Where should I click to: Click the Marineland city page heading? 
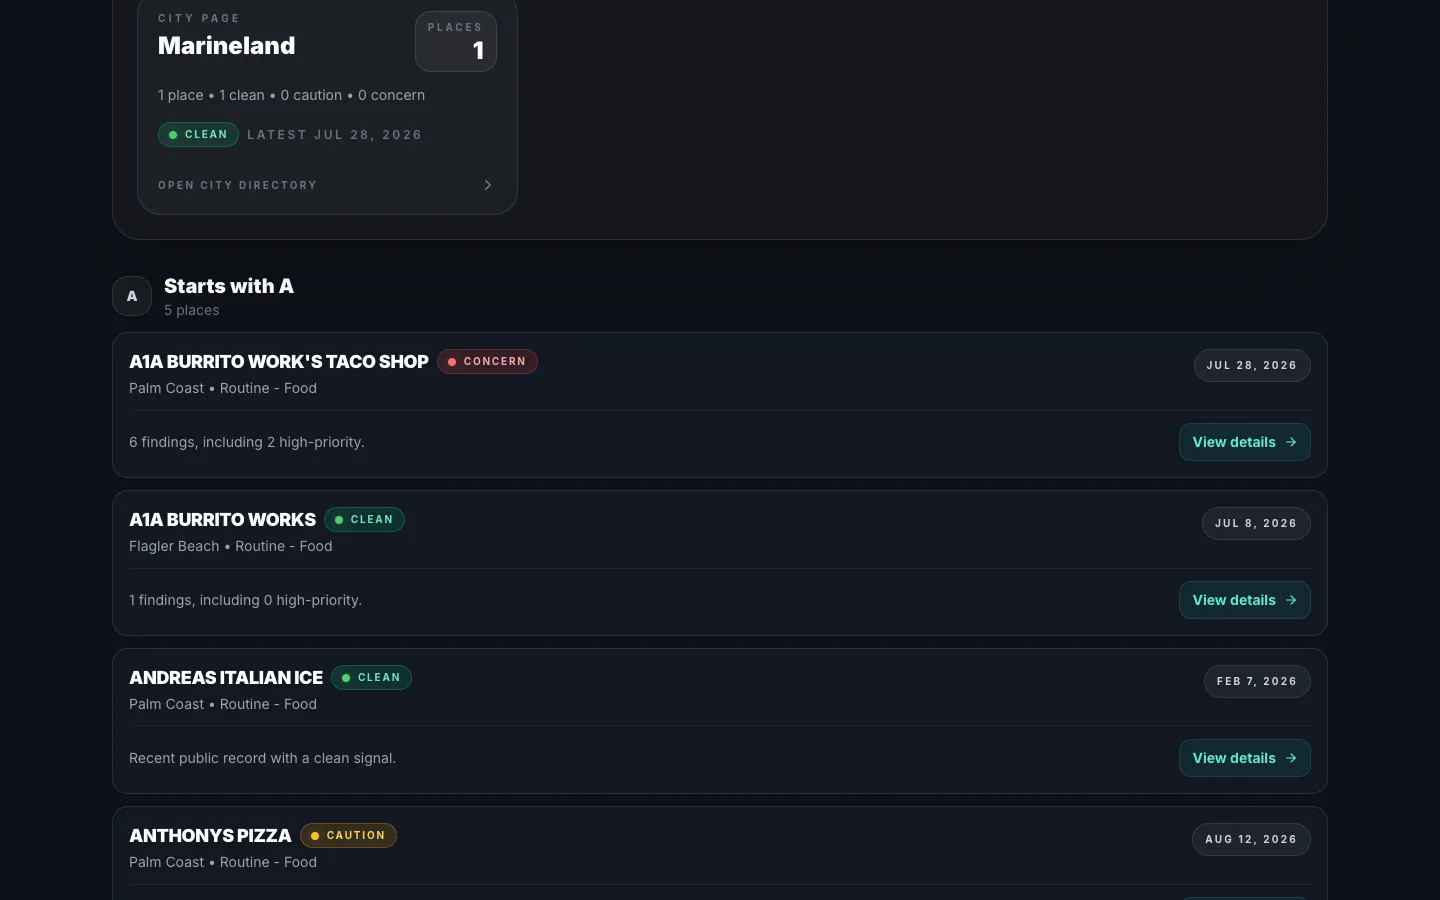(227, 45)
